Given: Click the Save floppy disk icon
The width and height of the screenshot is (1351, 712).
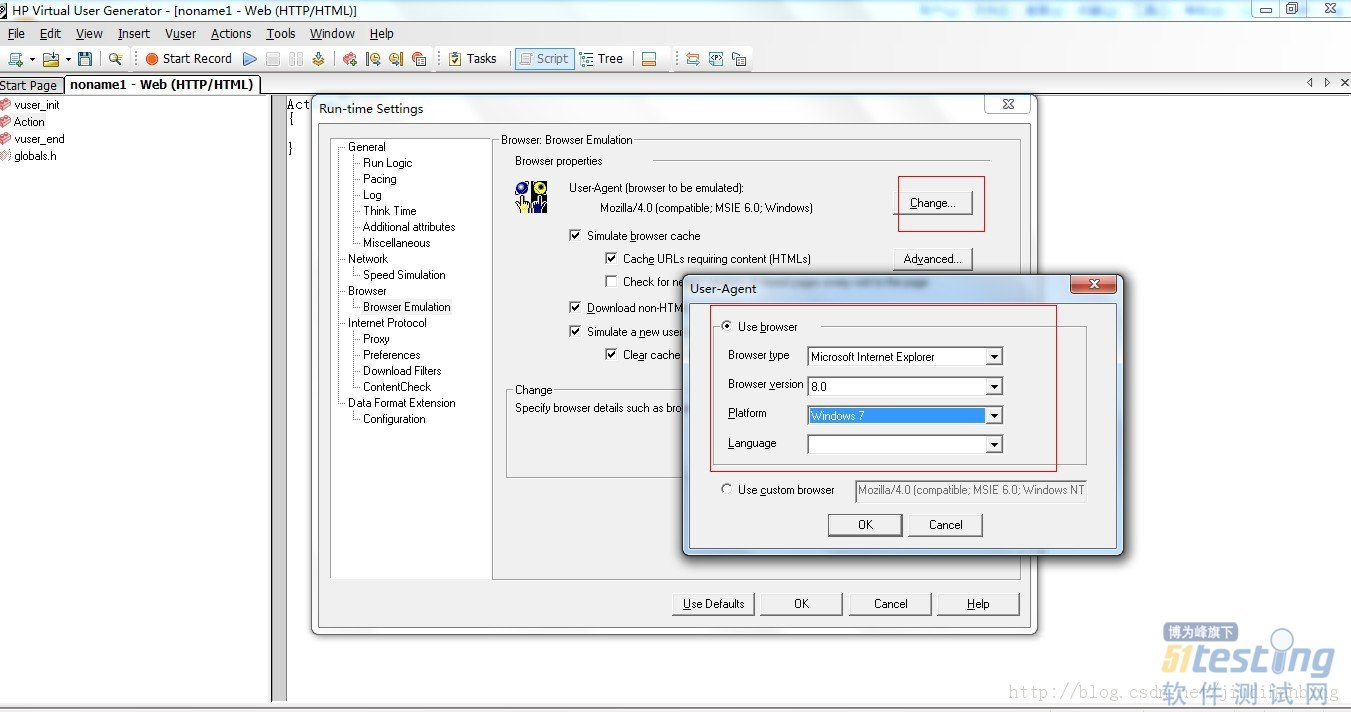Looking at the screenshot, I should click(x=85, y=59).
